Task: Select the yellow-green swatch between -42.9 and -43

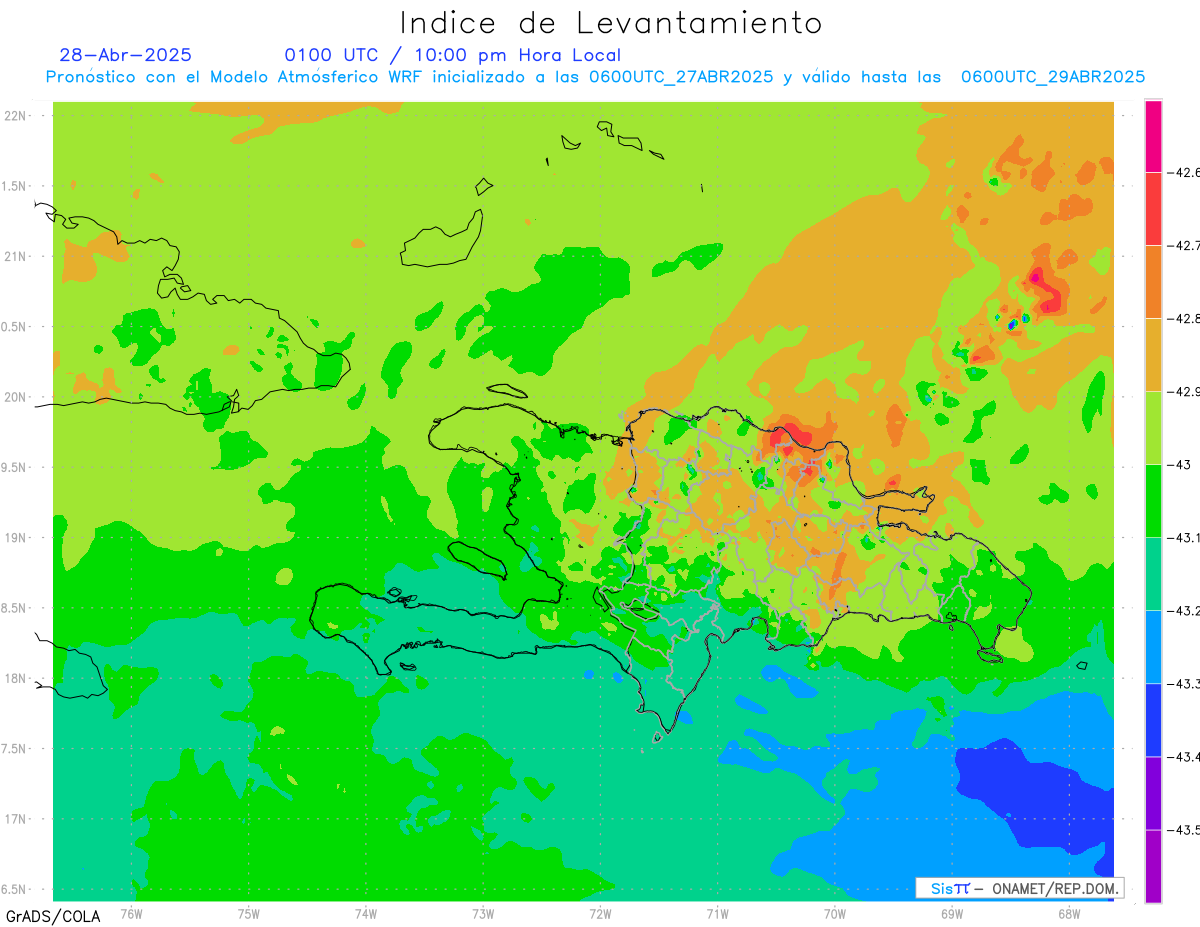Action: point(1153,427)
